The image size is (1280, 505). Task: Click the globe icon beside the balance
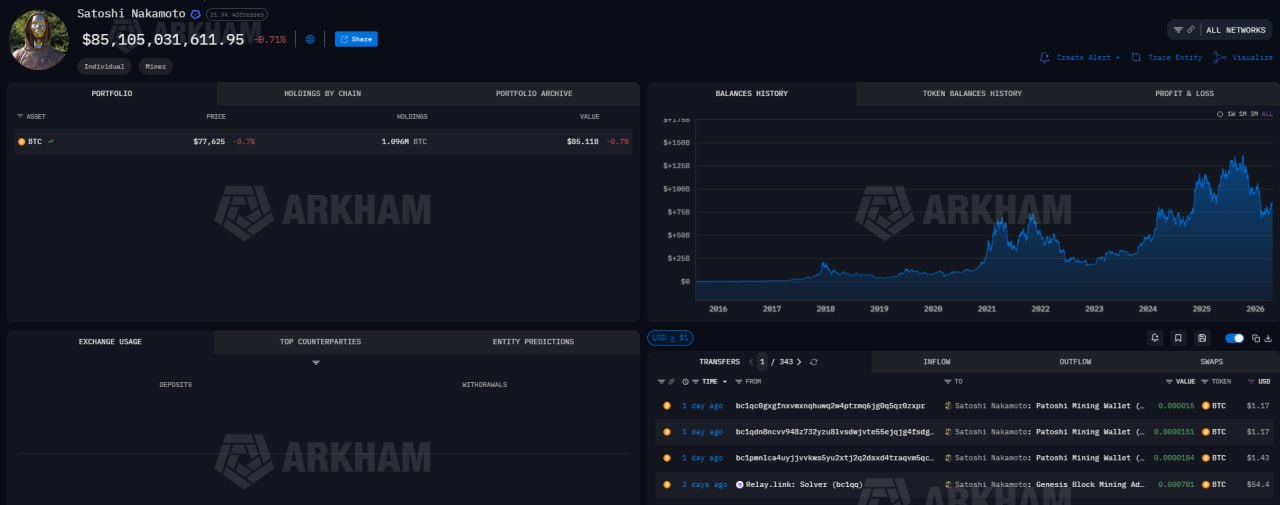click(310, 39)
